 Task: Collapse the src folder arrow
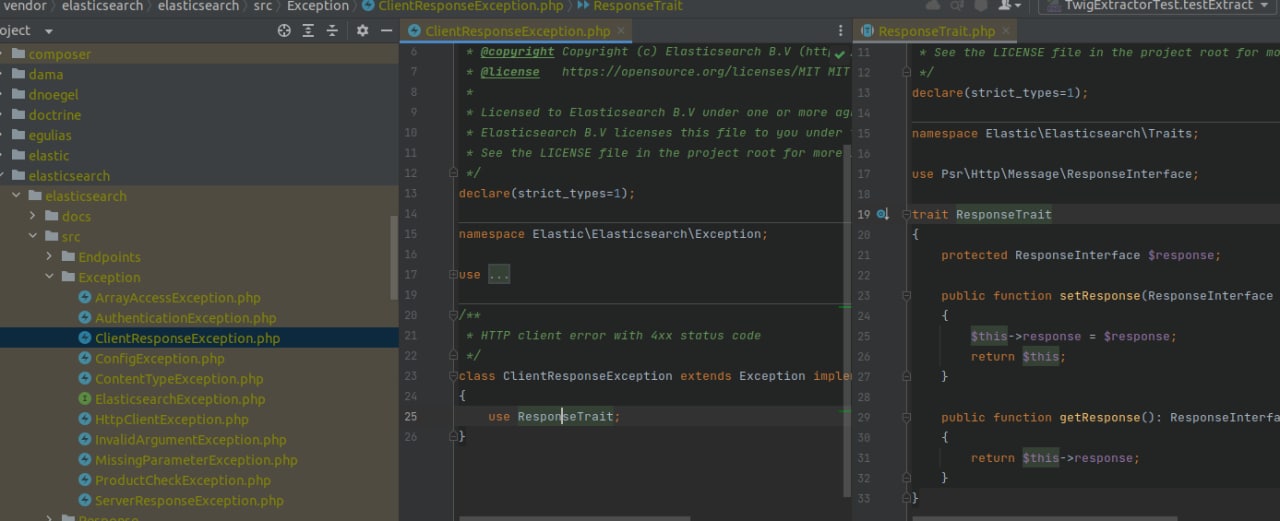[x=33, y=236]
